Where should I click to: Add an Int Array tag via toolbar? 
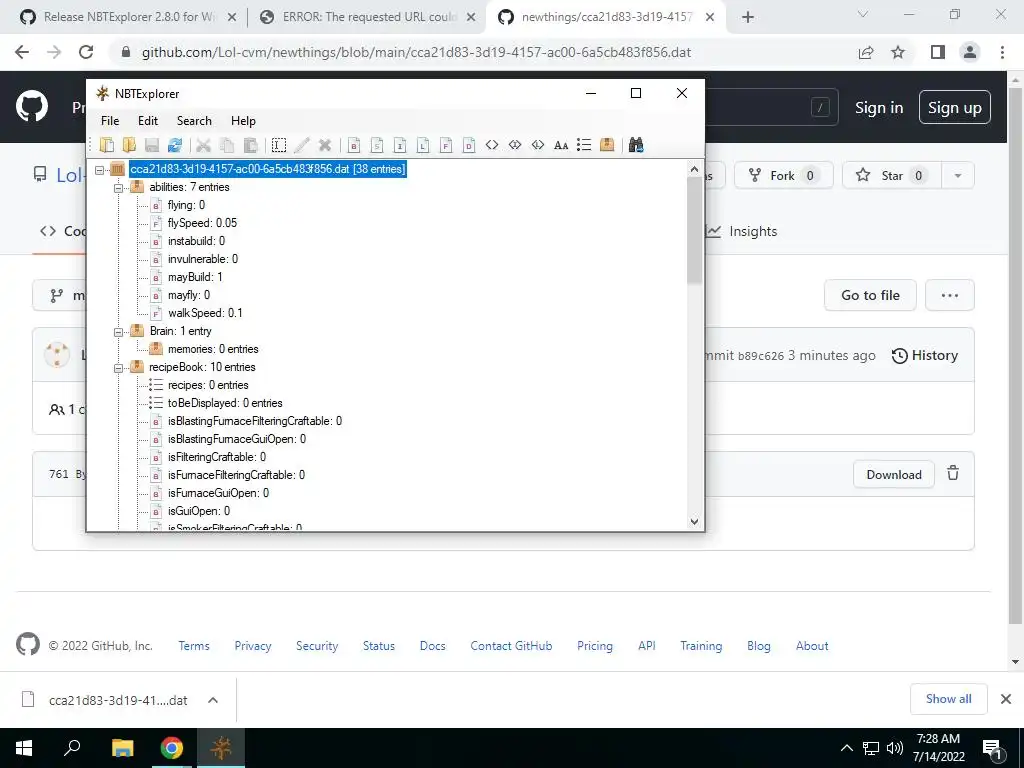[x=515, y=145]
